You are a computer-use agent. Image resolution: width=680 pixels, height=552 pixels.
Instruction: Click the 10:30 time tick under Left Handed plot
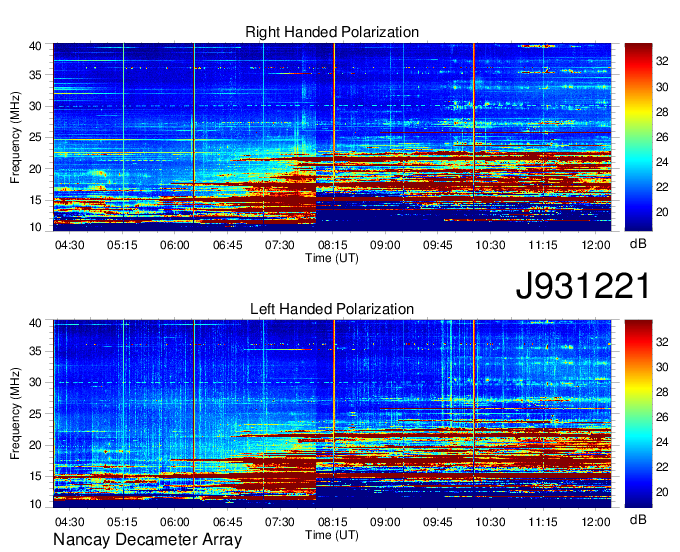point(490,522)
